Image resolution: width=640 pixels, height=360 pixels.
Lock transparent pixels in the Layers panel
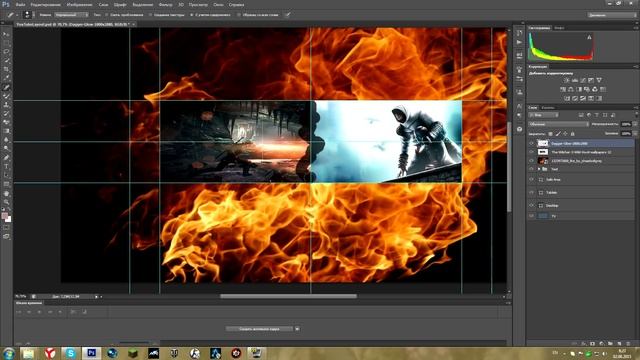click(x=550, y=134)
